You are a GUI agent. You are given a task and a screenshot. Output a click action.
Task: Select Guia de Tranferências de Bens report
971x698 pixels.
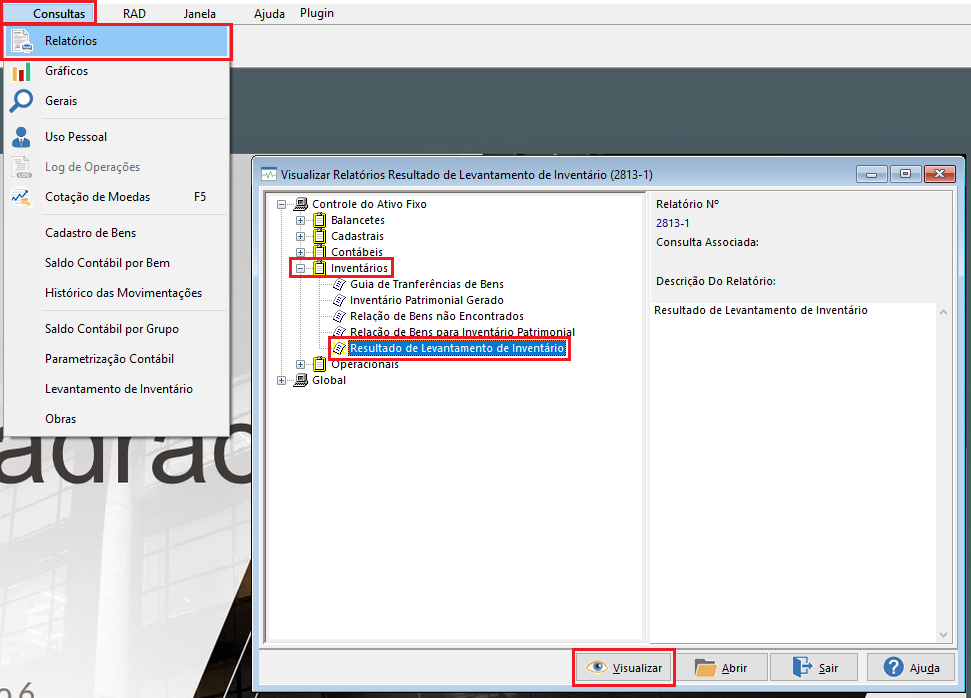427,284
